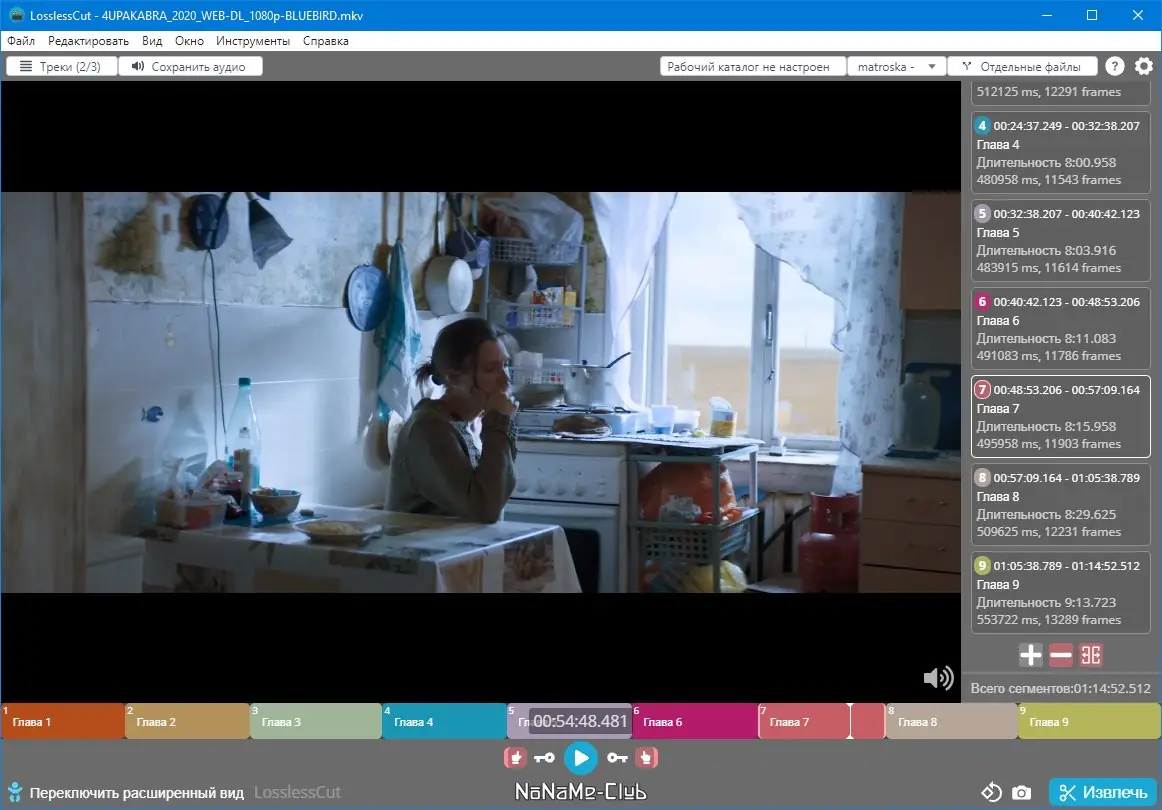Click the number 8 segment badge
Image resolution: width=1162 pixels, height=810 pixels.
pos(982,478)
